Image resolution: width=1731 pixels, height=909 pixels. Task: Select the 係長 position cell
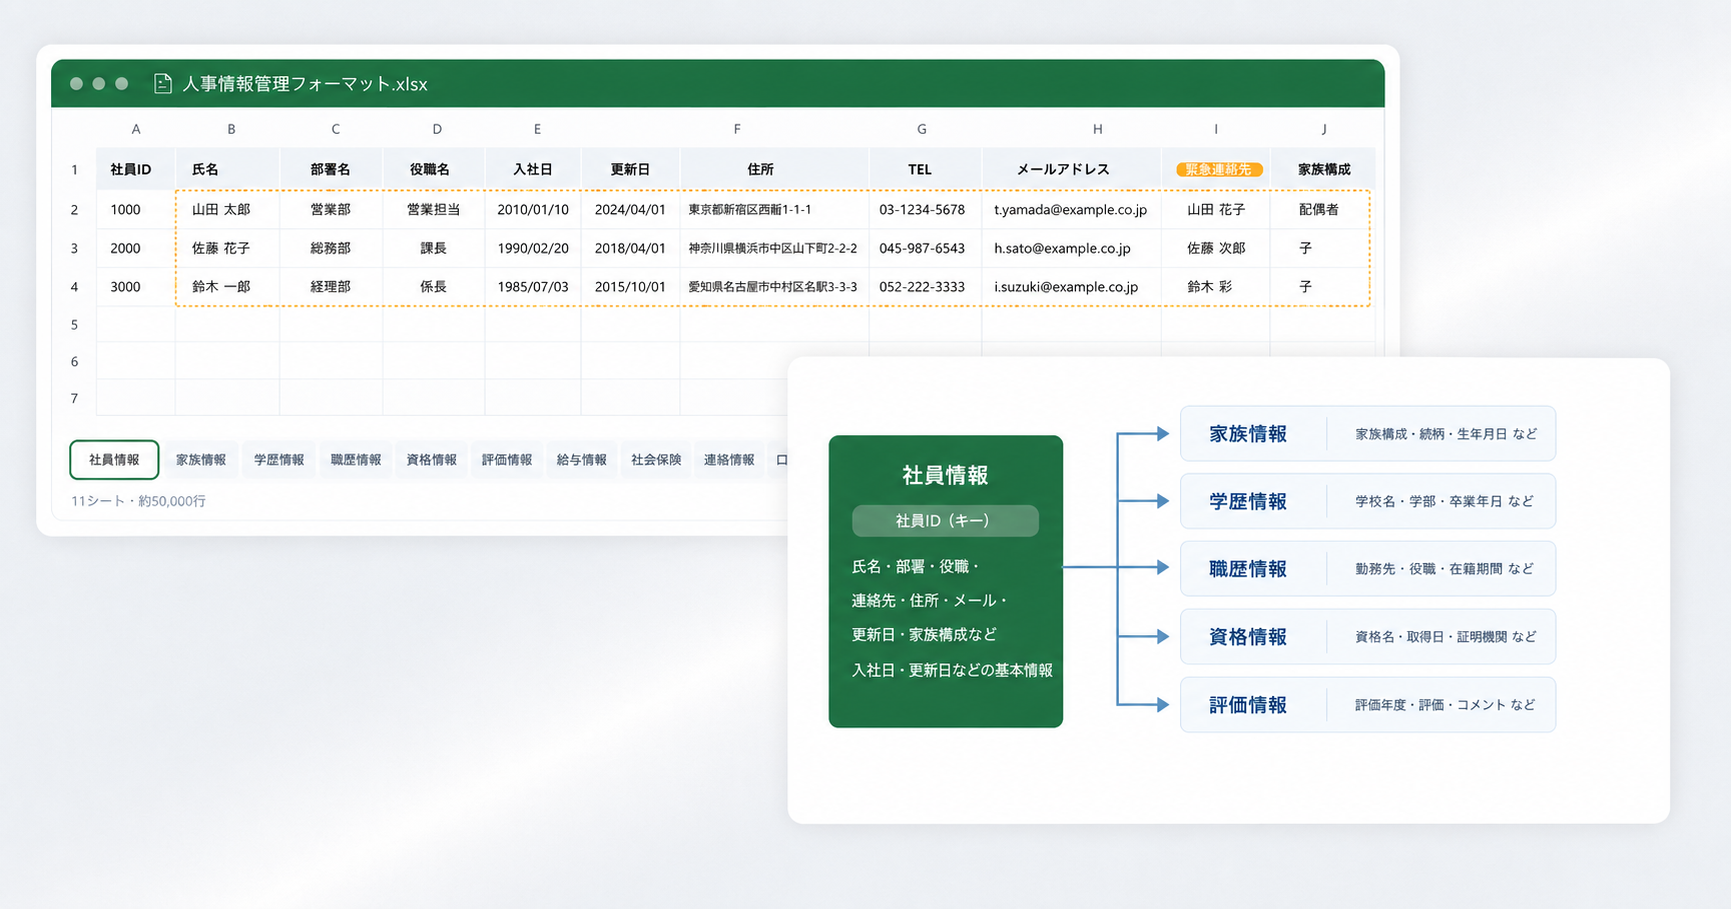[x=434, y=287]
